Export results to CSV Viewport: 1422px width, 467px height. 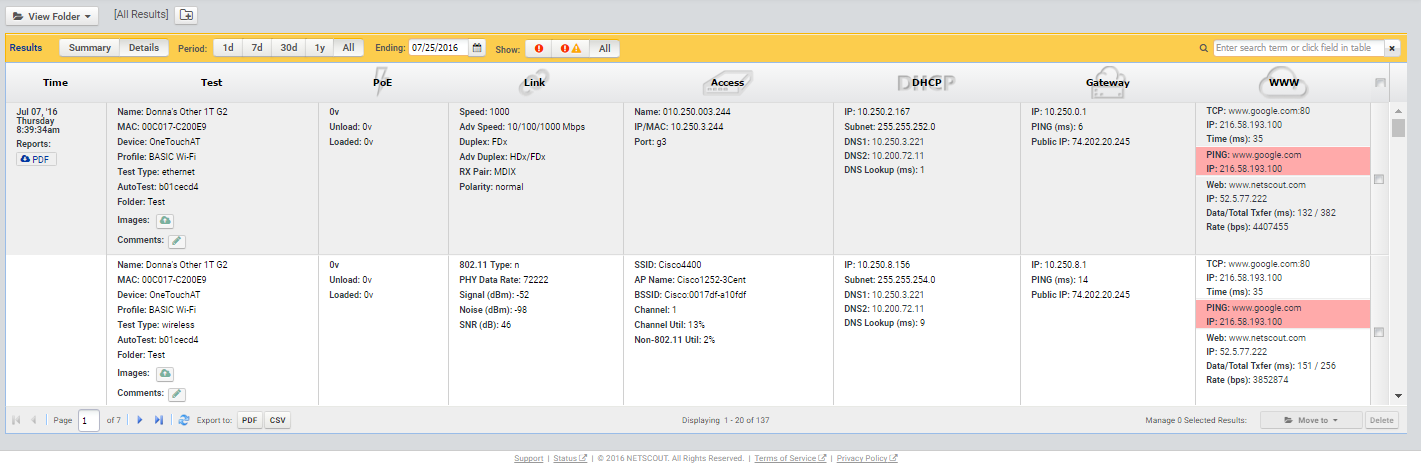pos(278,421)
